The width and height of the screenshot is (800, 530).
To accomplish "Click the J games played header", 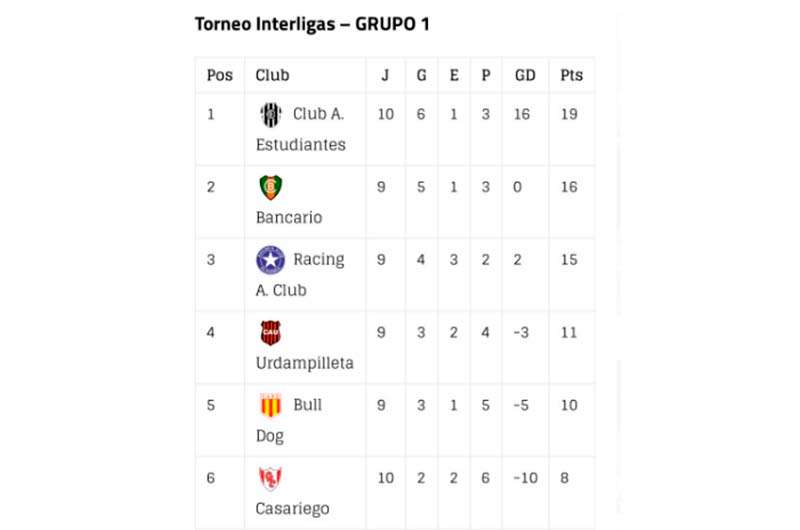I will pos(385,75).
